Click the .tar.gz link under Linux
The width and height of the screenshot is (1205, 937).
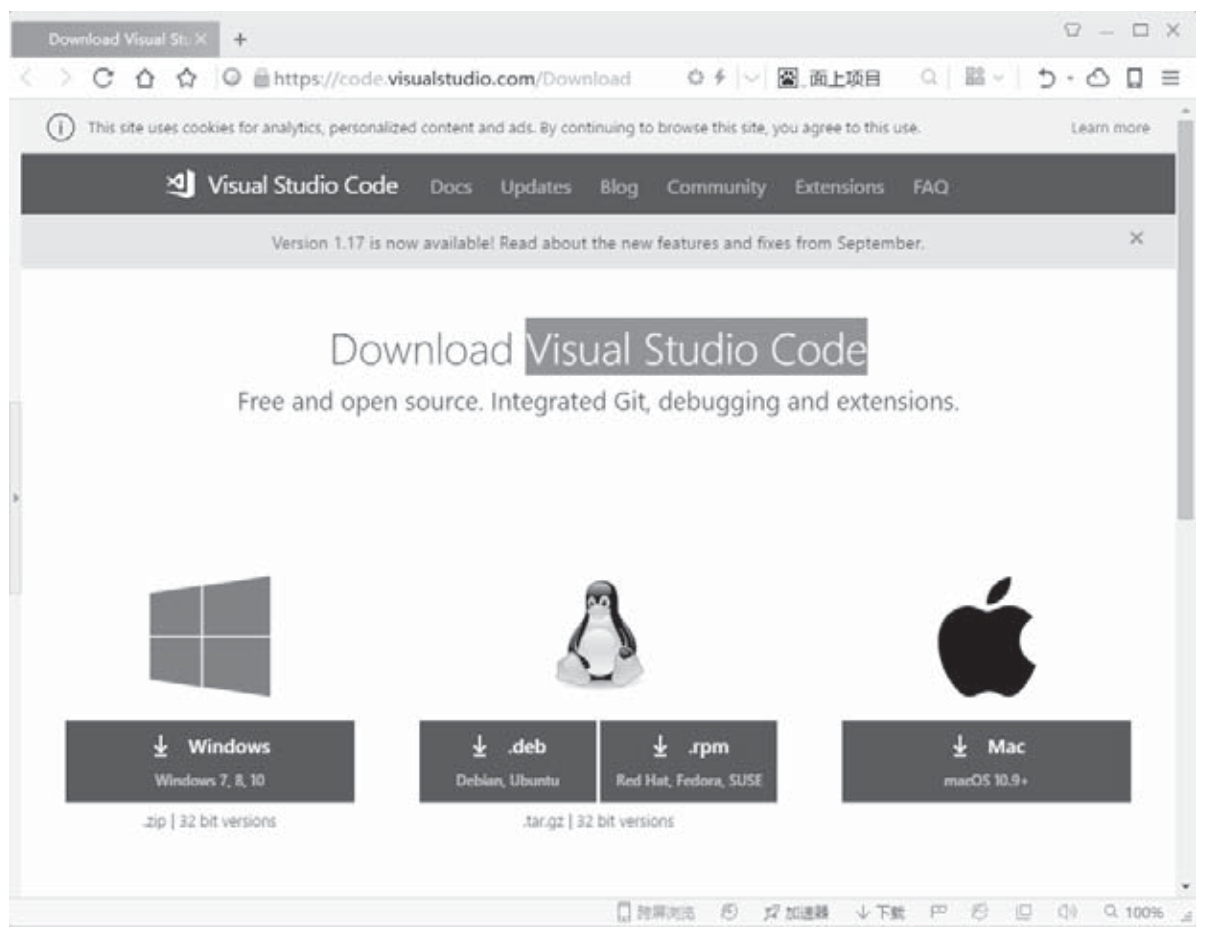545,822
